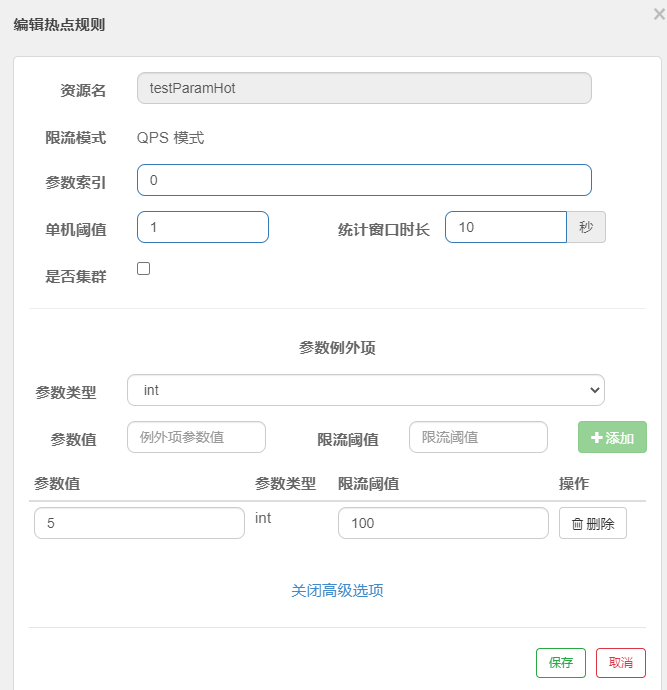Open the 参数类型 dropdown
Viewport: 667px width, 690px height.
click(x=366, y=390)
